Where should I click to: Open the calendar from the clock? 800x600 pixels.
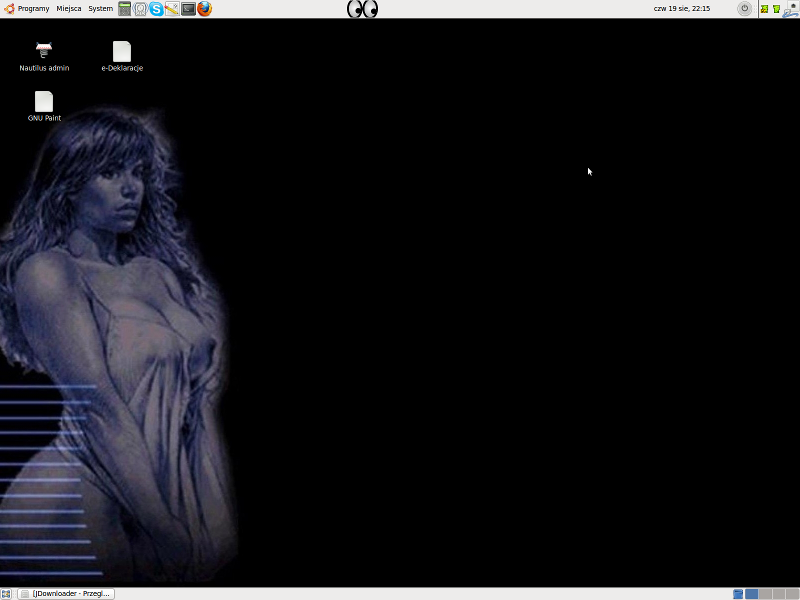pos(682,9)
